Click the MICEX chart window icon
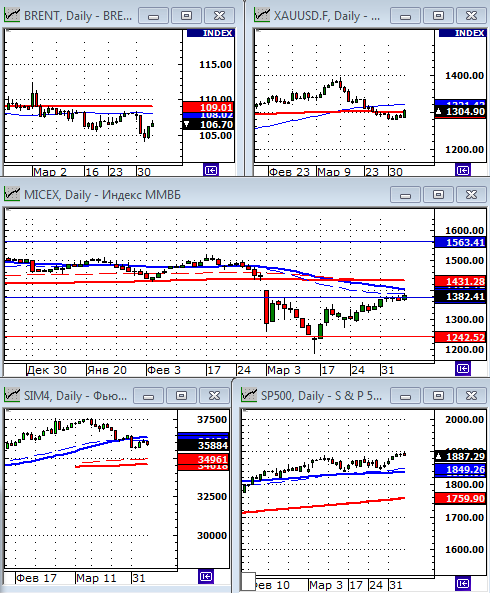The height and width of the screenshot is (593, 490). (12, 194)
